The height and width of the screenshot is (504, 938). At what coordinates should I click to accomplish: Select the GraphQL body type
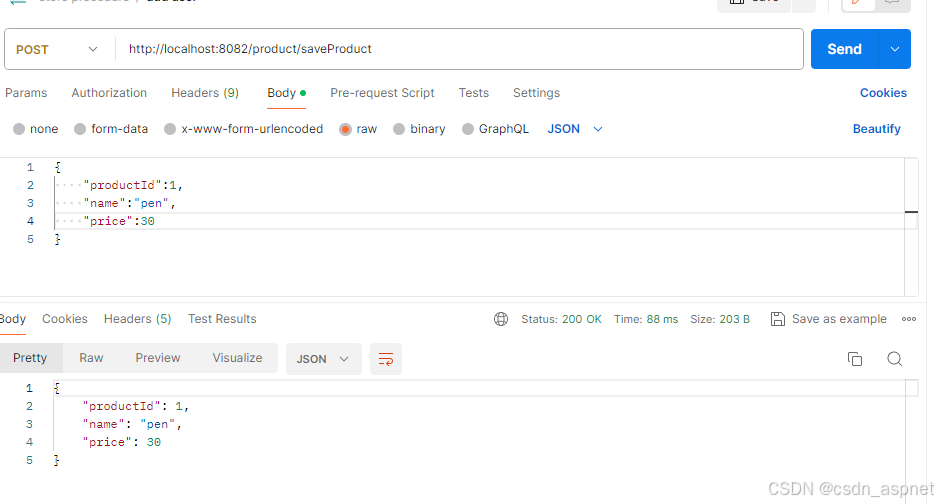tap(495, 129)
